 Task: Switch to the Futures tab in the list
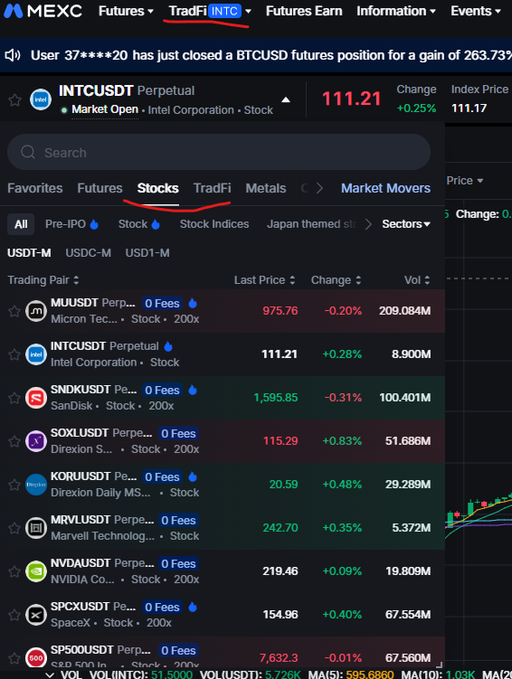pos(100,188)
